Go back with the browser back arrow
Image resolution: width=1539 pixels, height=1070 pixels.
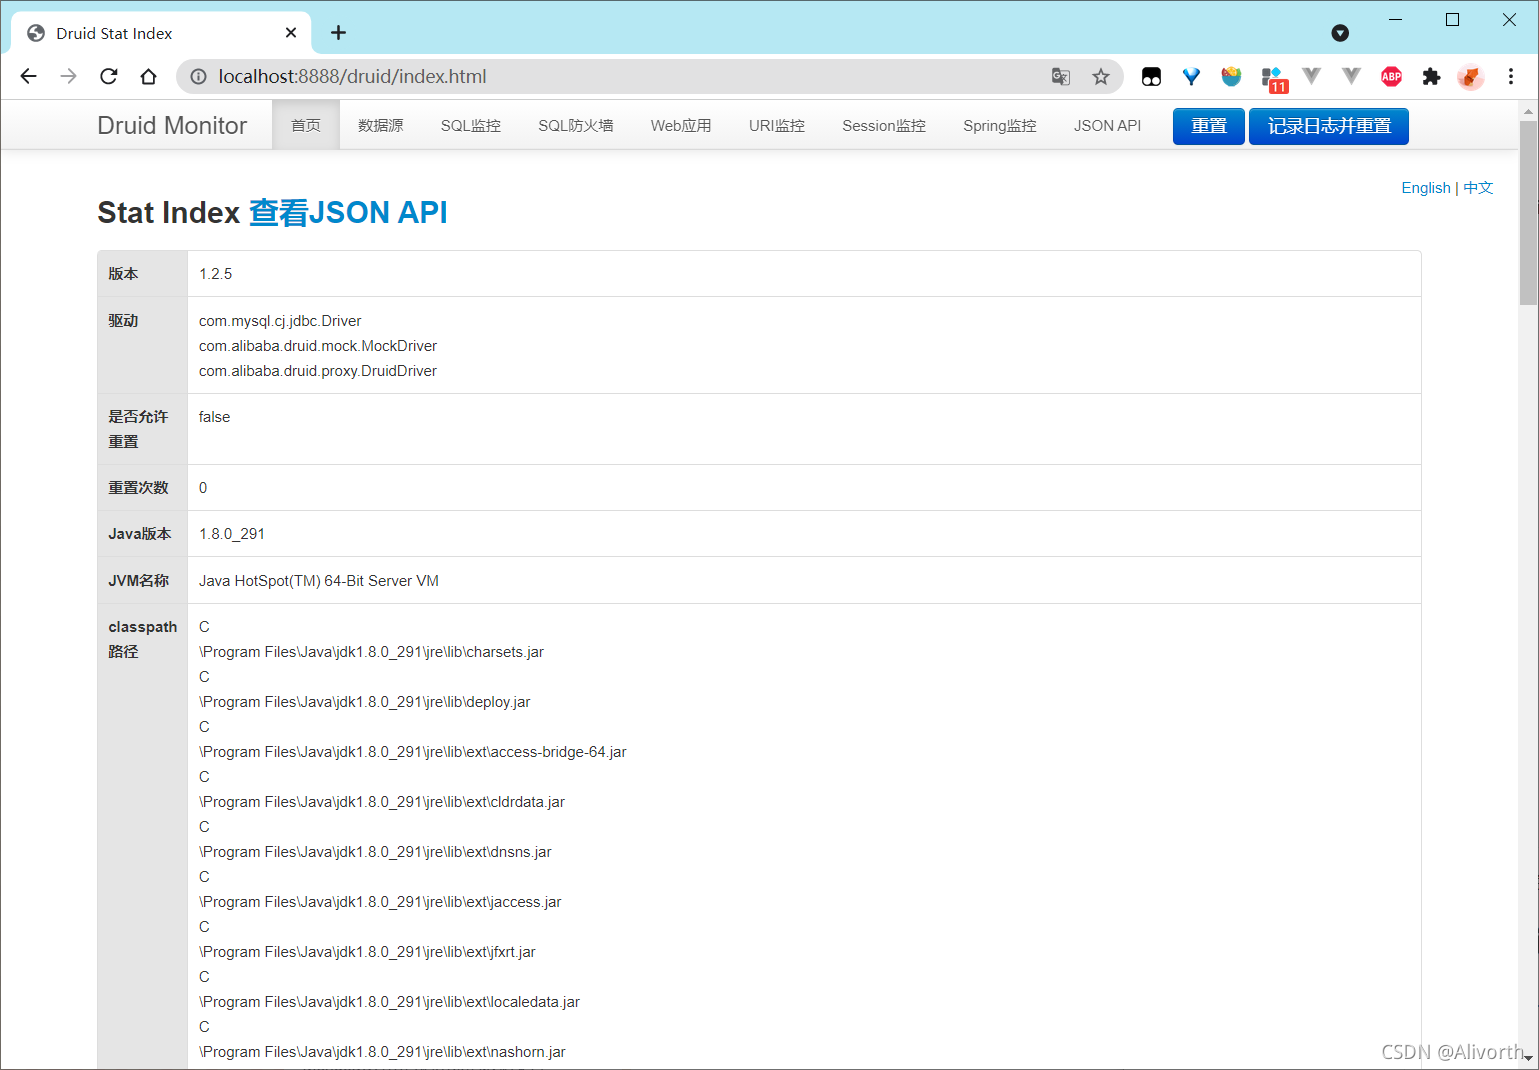(x=28, y=76)
